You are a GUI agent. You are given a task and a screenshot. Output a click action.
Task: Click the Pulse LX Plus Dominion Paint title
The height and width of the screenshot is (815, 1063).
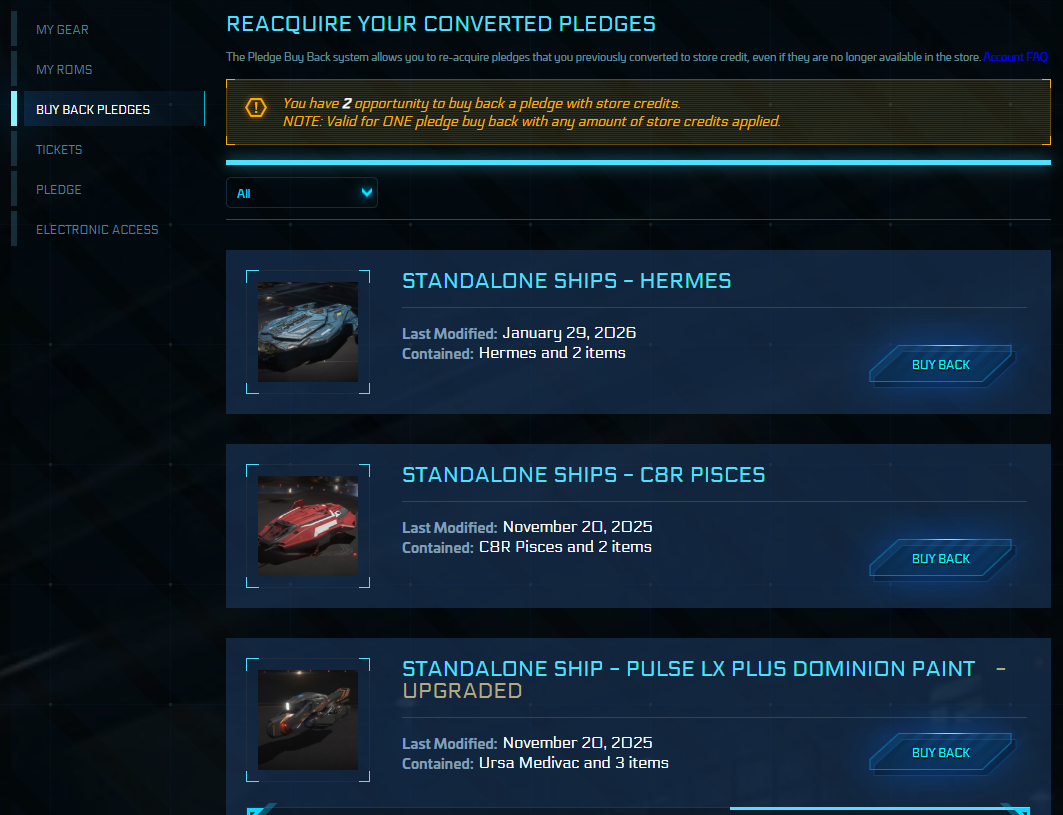688,669
